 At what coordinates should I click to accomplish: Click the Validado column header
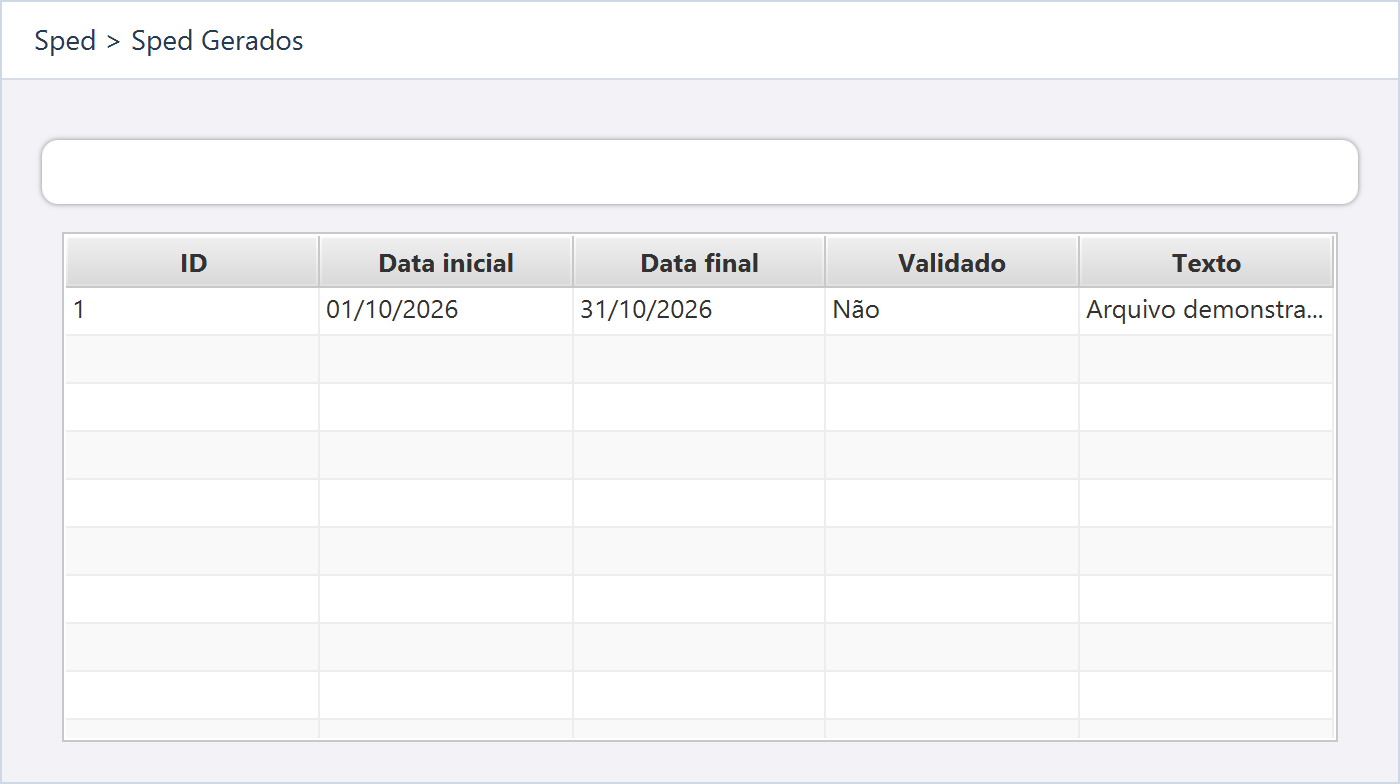(x=952, y=263)
